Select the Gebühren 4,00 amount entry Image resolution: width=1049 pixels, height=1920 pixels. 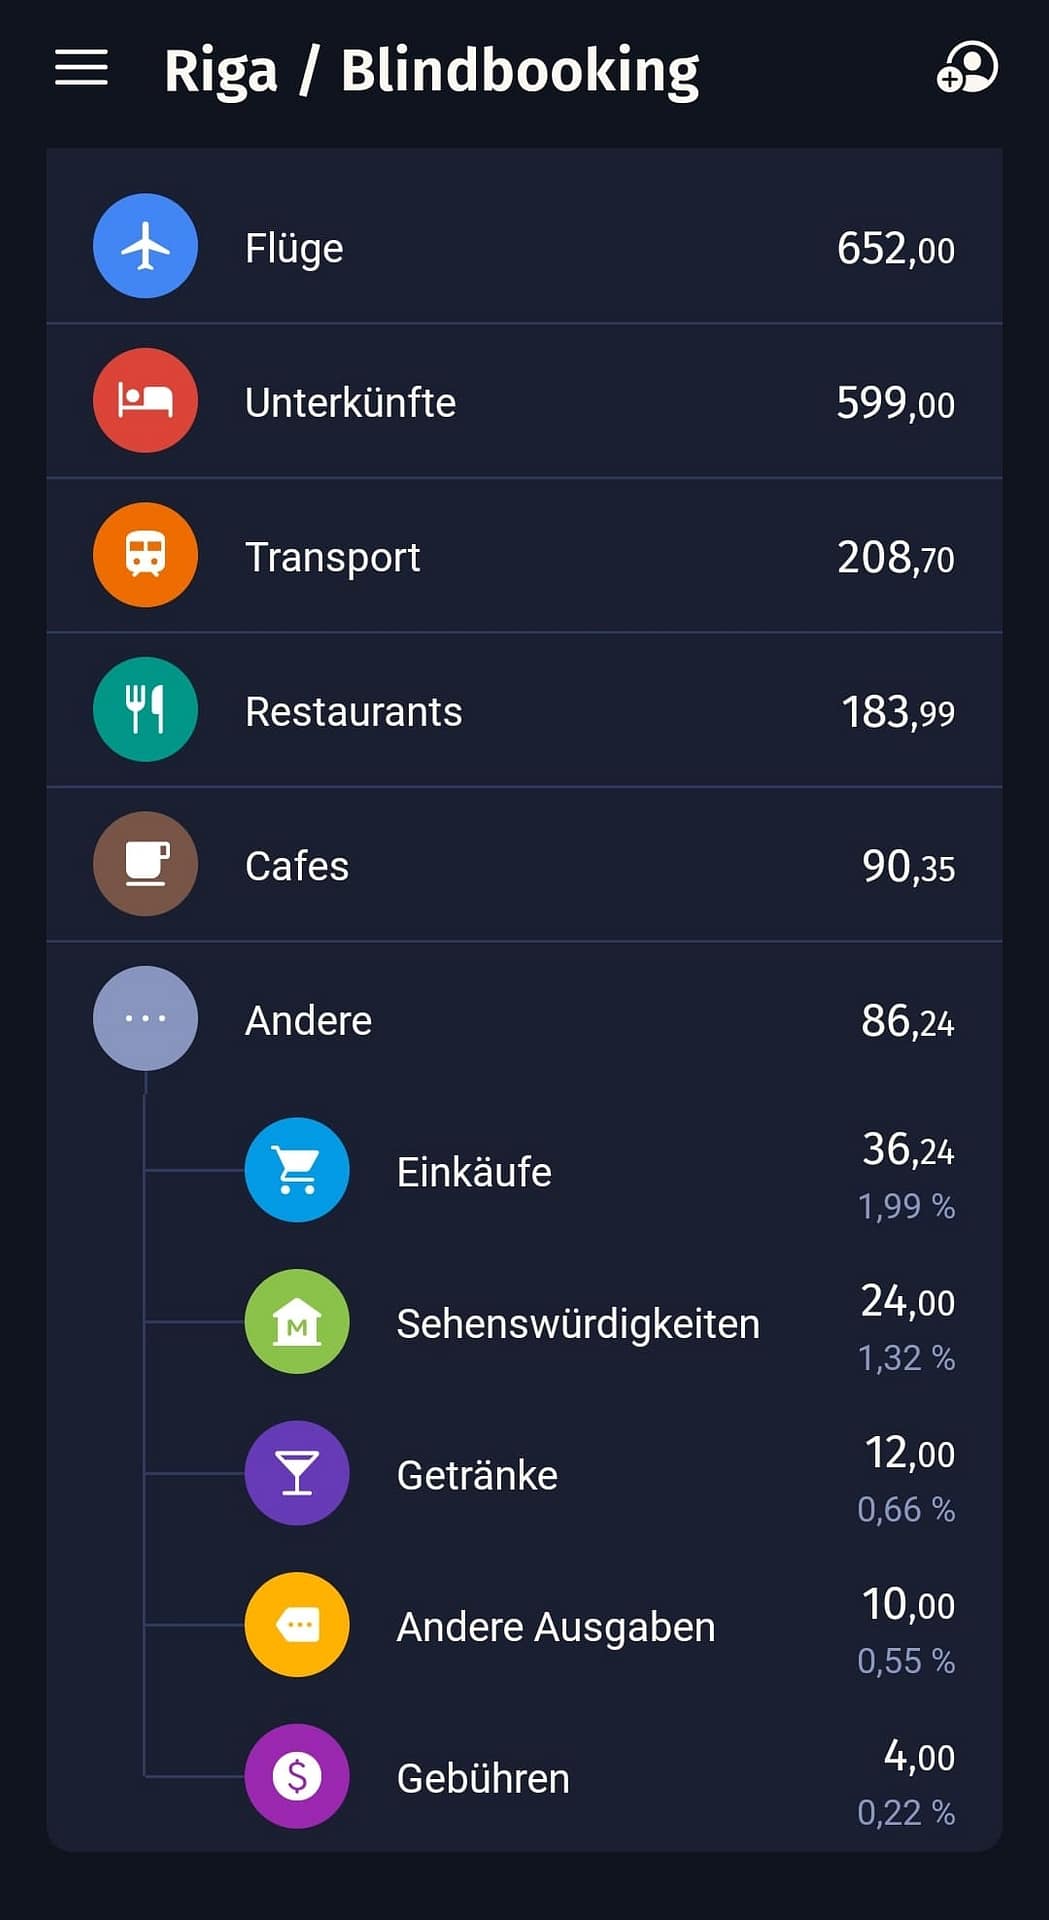918,1757
